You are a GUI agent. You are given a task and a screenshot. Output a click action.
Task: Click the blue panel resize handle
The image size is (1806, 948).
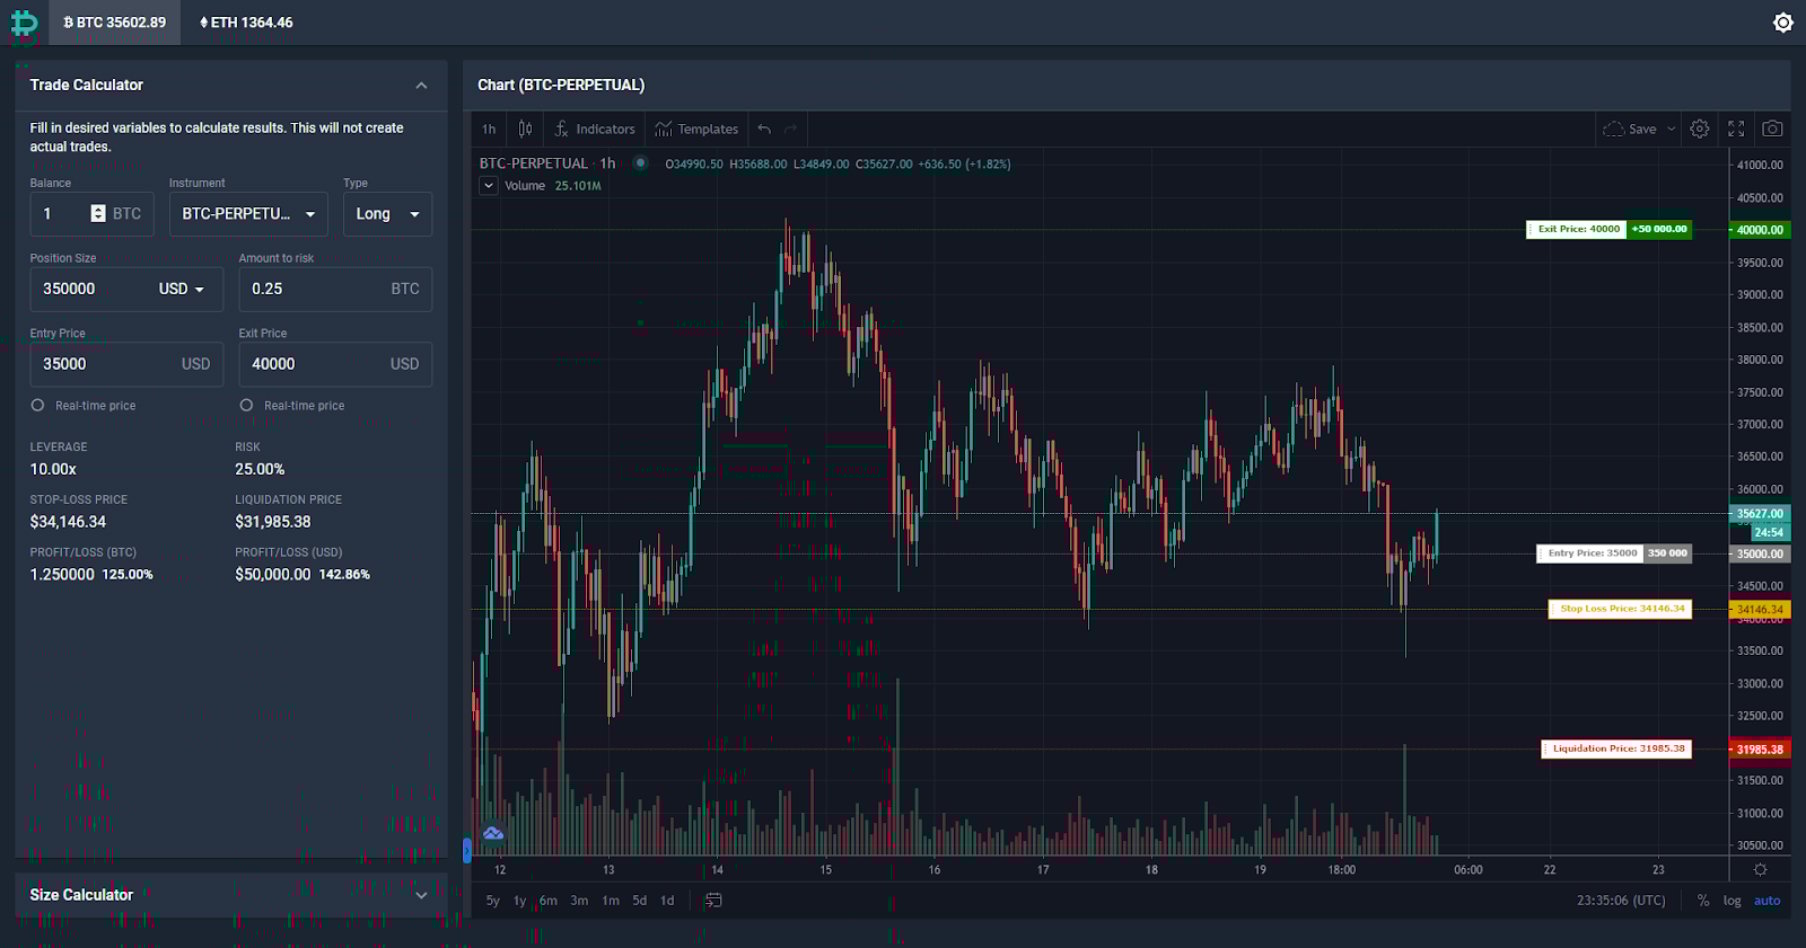[467, 850]
